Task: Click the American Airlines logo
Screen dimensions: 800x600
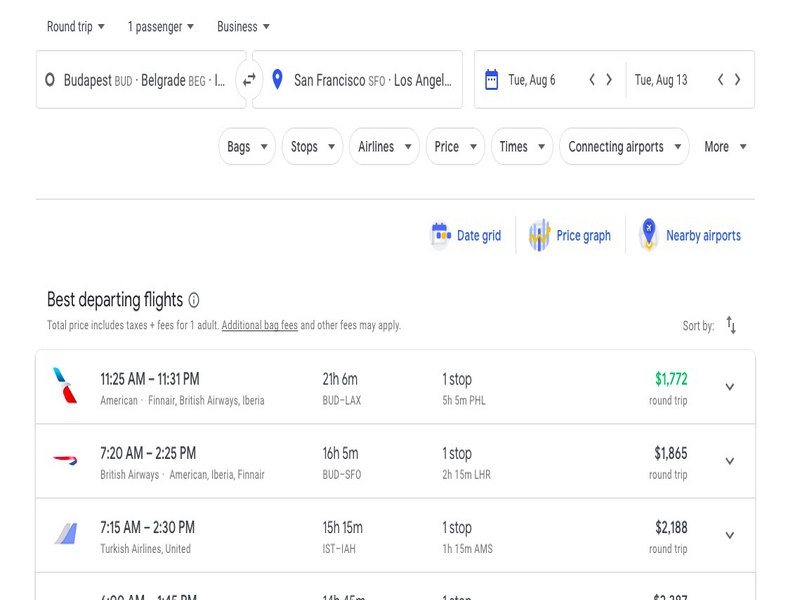Action: [65, 386]
